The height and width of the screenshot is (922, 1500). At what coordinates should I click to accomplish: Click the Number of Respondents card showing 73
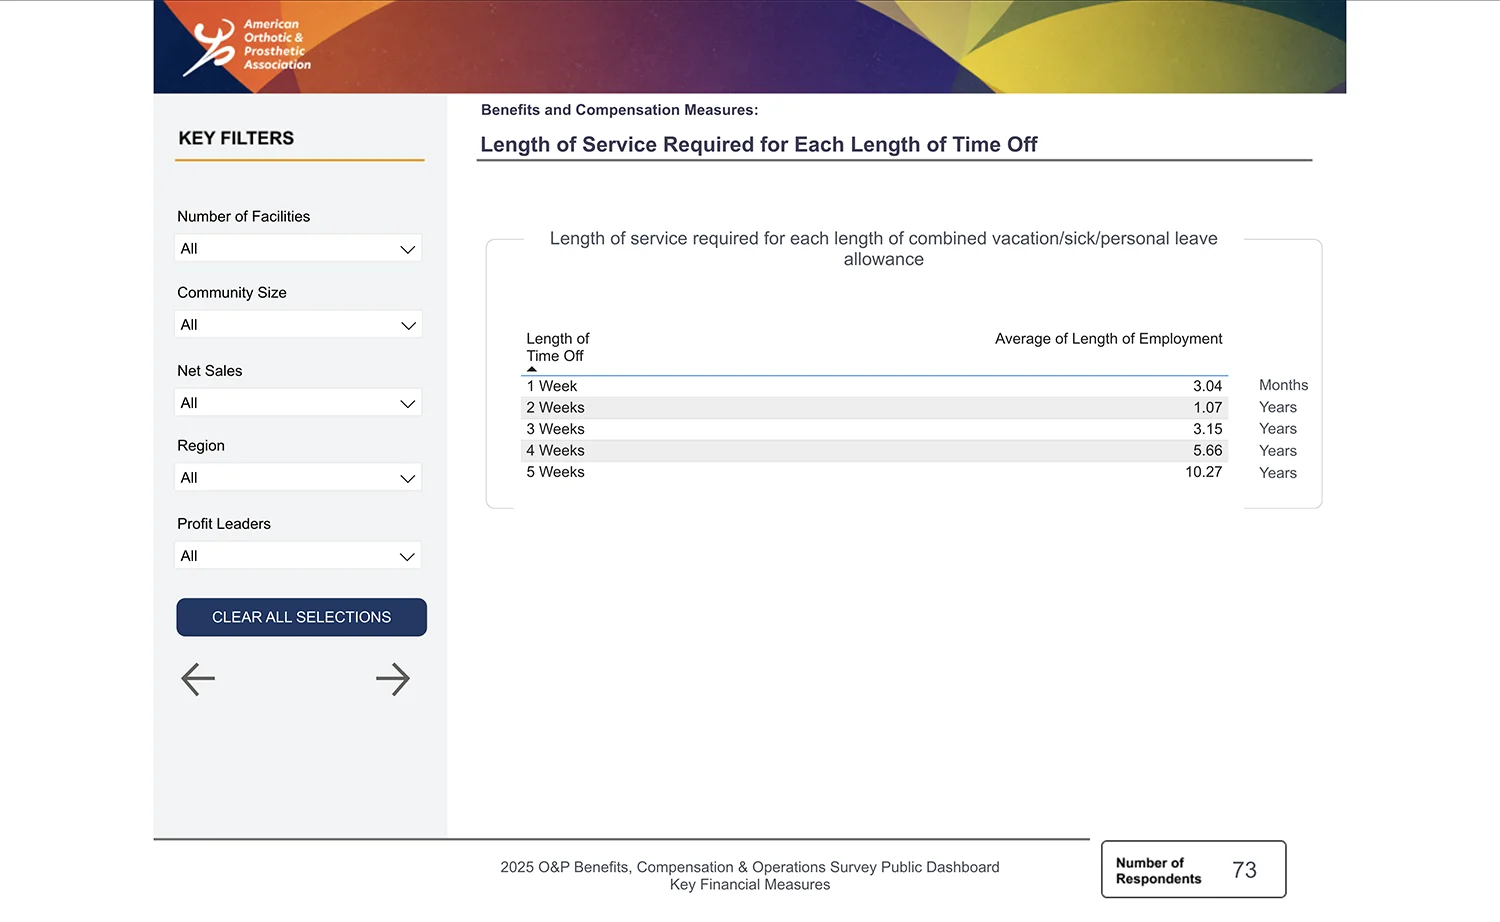tap(1193, 869)
